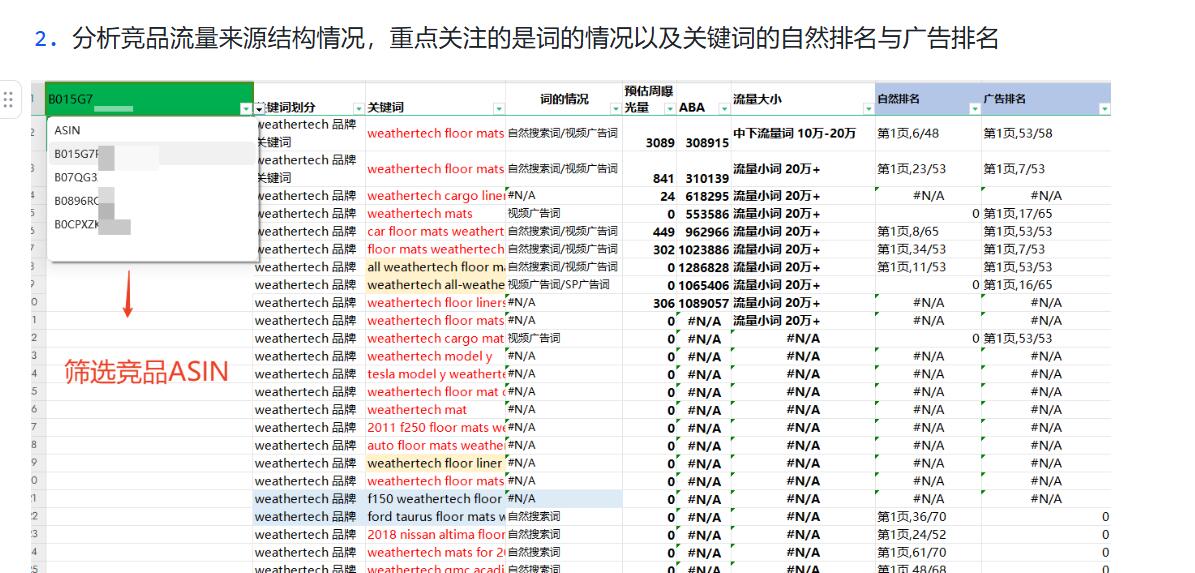Select keyword cell all weathertech floor
Viewport: 1195px width, 573px height.
pyautogui.click(x=436, y=267)
